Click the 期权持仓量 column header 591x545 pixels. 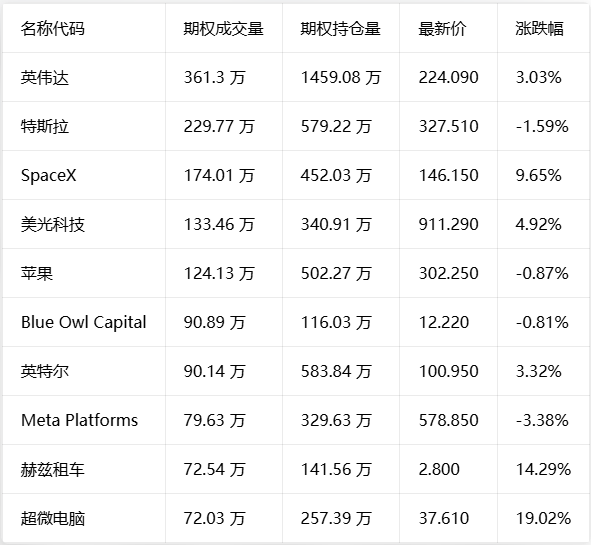(x=340, y=29)
